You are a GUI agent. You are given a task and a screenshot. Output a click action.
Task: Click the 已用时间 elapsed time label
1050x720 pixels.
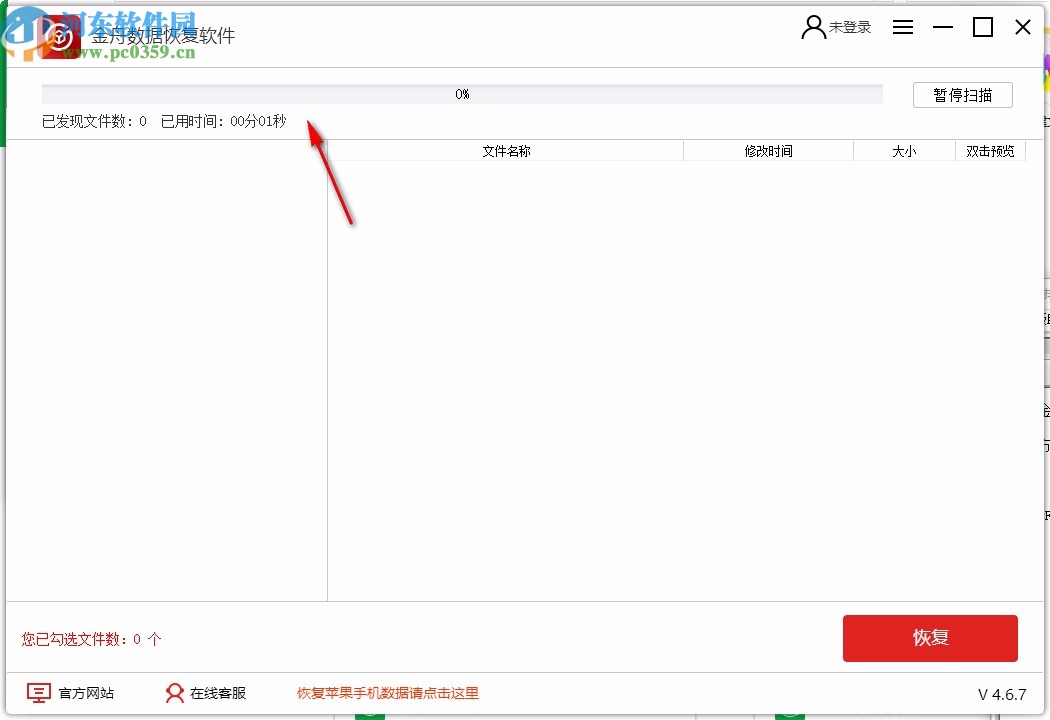(x=222, y=121)
